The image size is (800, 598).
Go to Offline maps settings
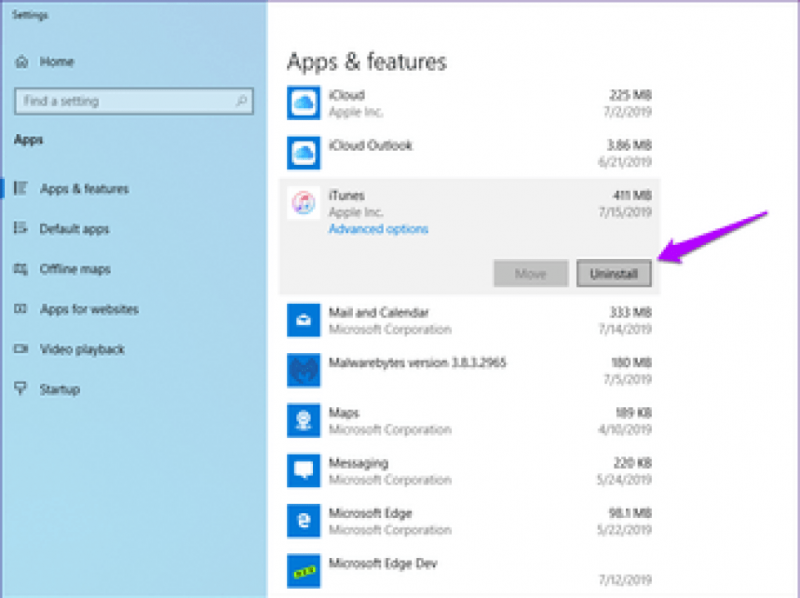[75, 269]
